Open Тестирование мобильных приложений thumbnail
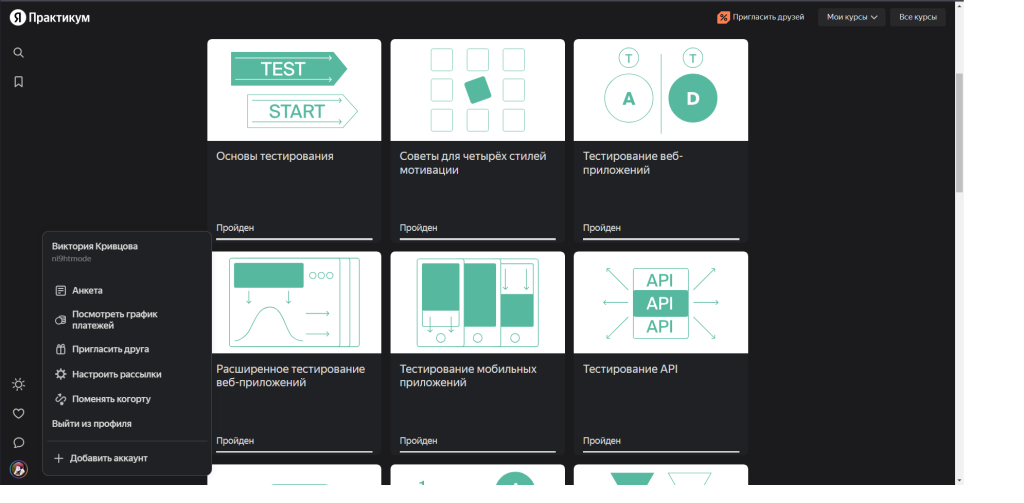1024x503 pixels. [477, 303]
